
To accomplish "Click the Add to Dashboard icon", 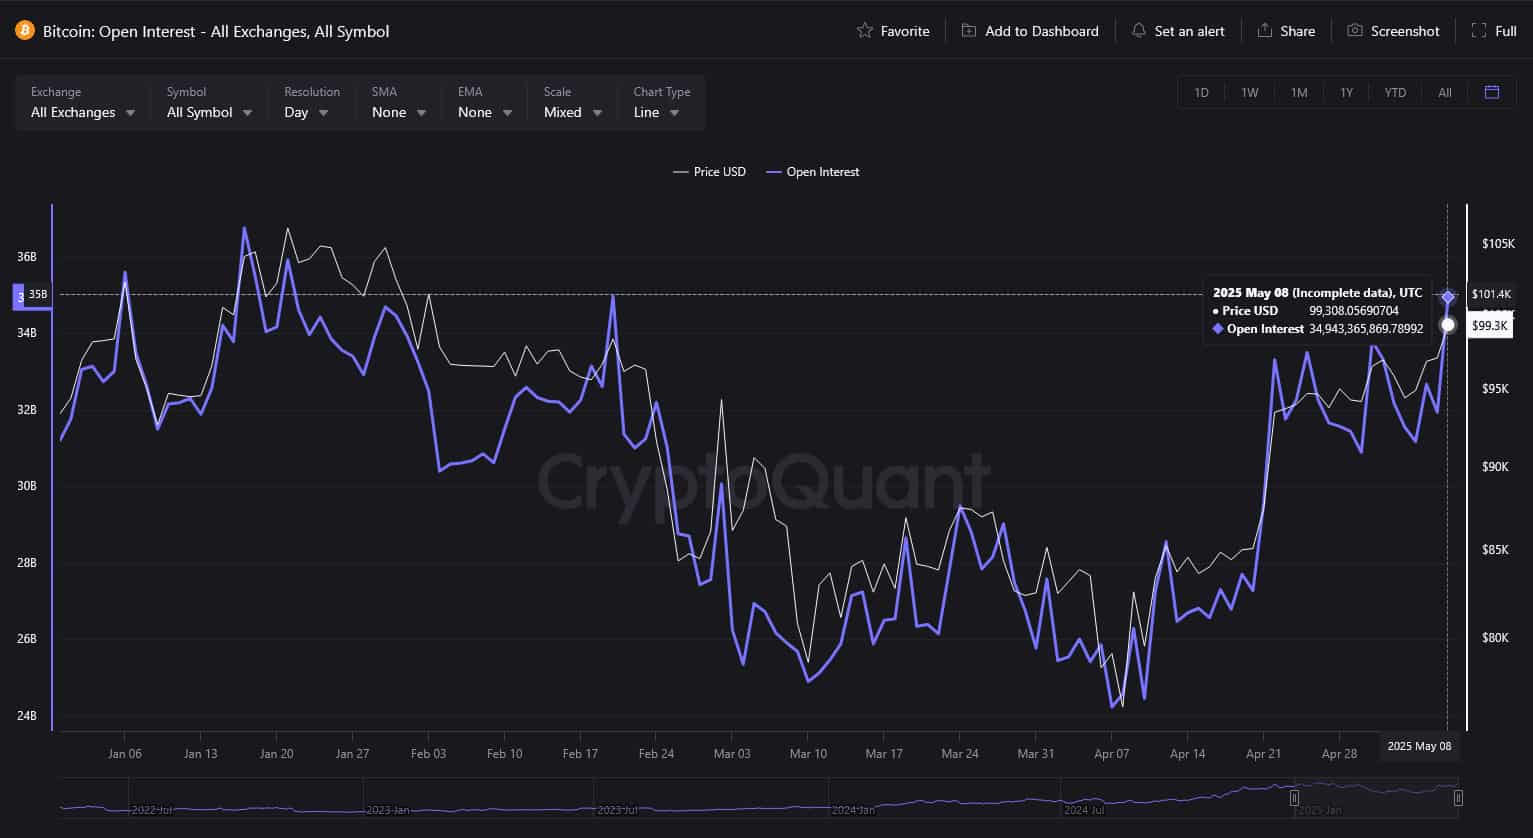I will pos(967,31).
